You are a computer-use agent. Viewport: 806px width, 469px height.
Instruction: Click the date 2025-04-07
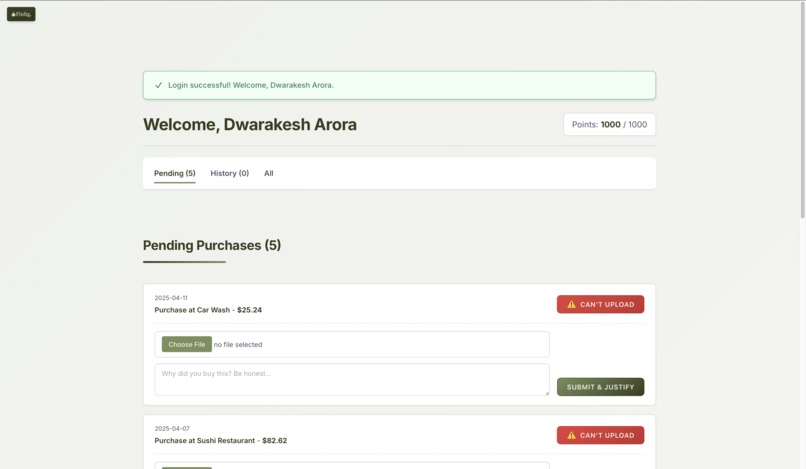point(172,428)
